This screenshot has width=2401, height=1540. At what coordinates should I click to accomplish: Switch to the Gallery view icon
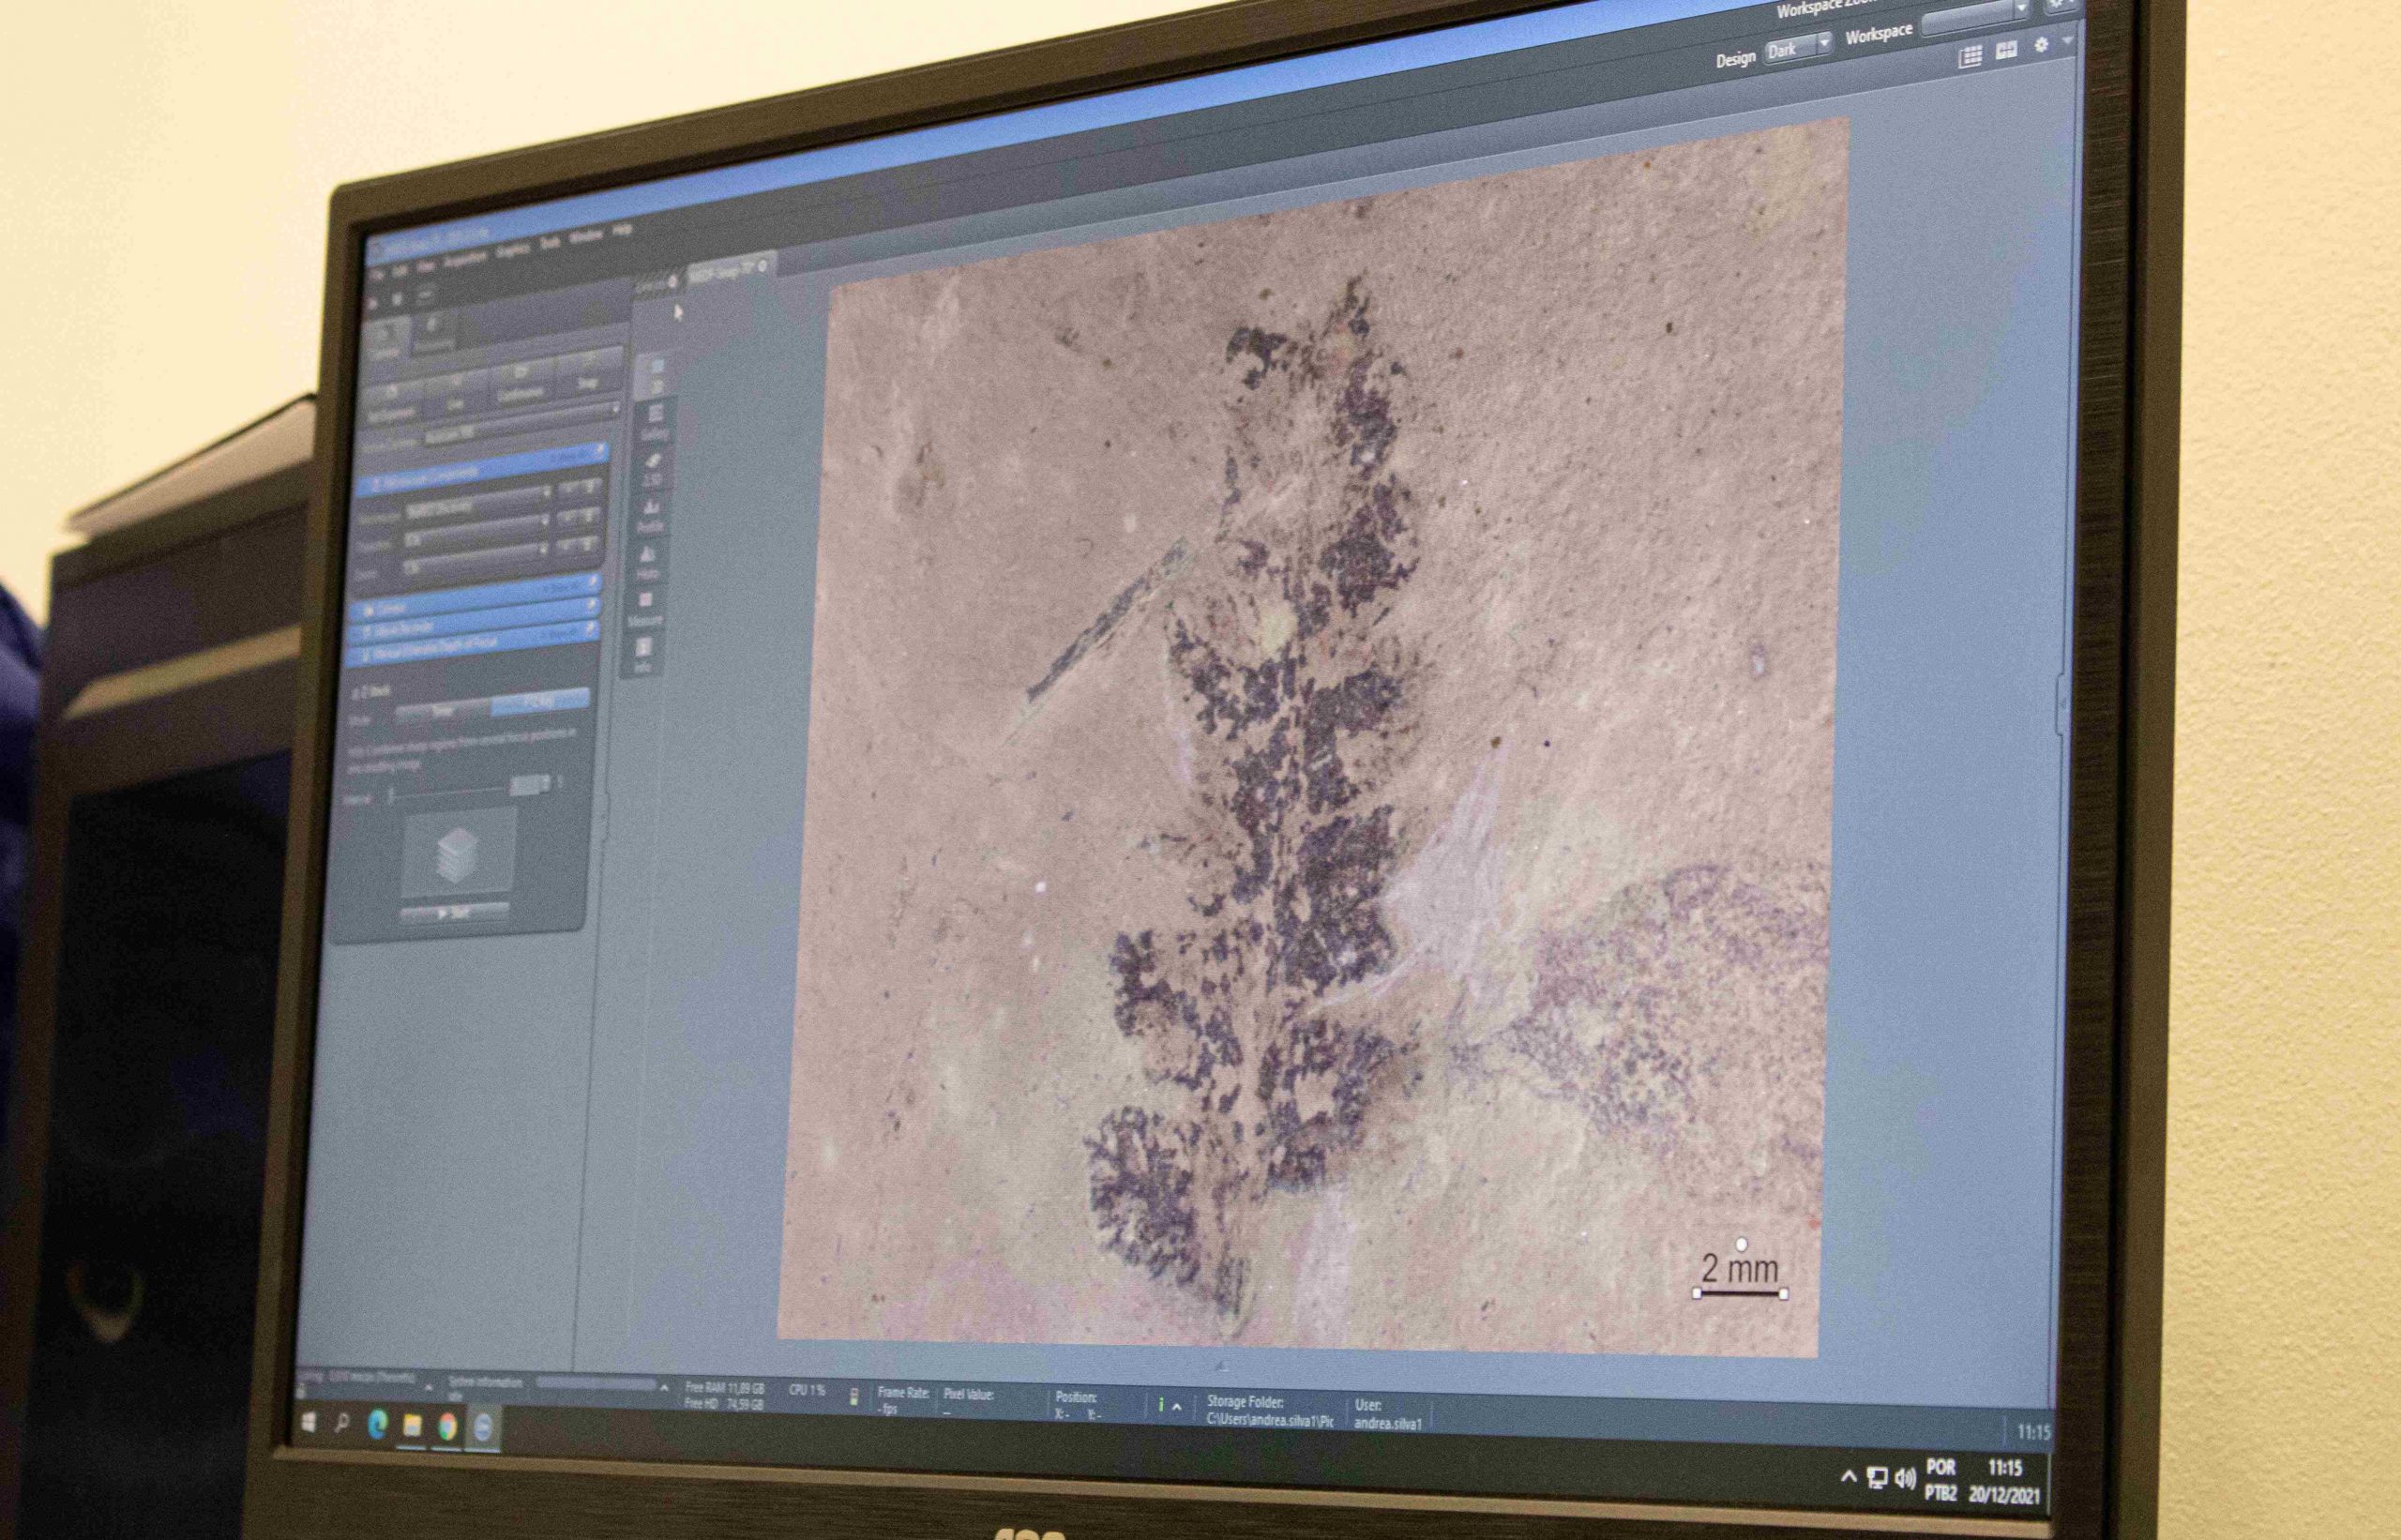655,422
